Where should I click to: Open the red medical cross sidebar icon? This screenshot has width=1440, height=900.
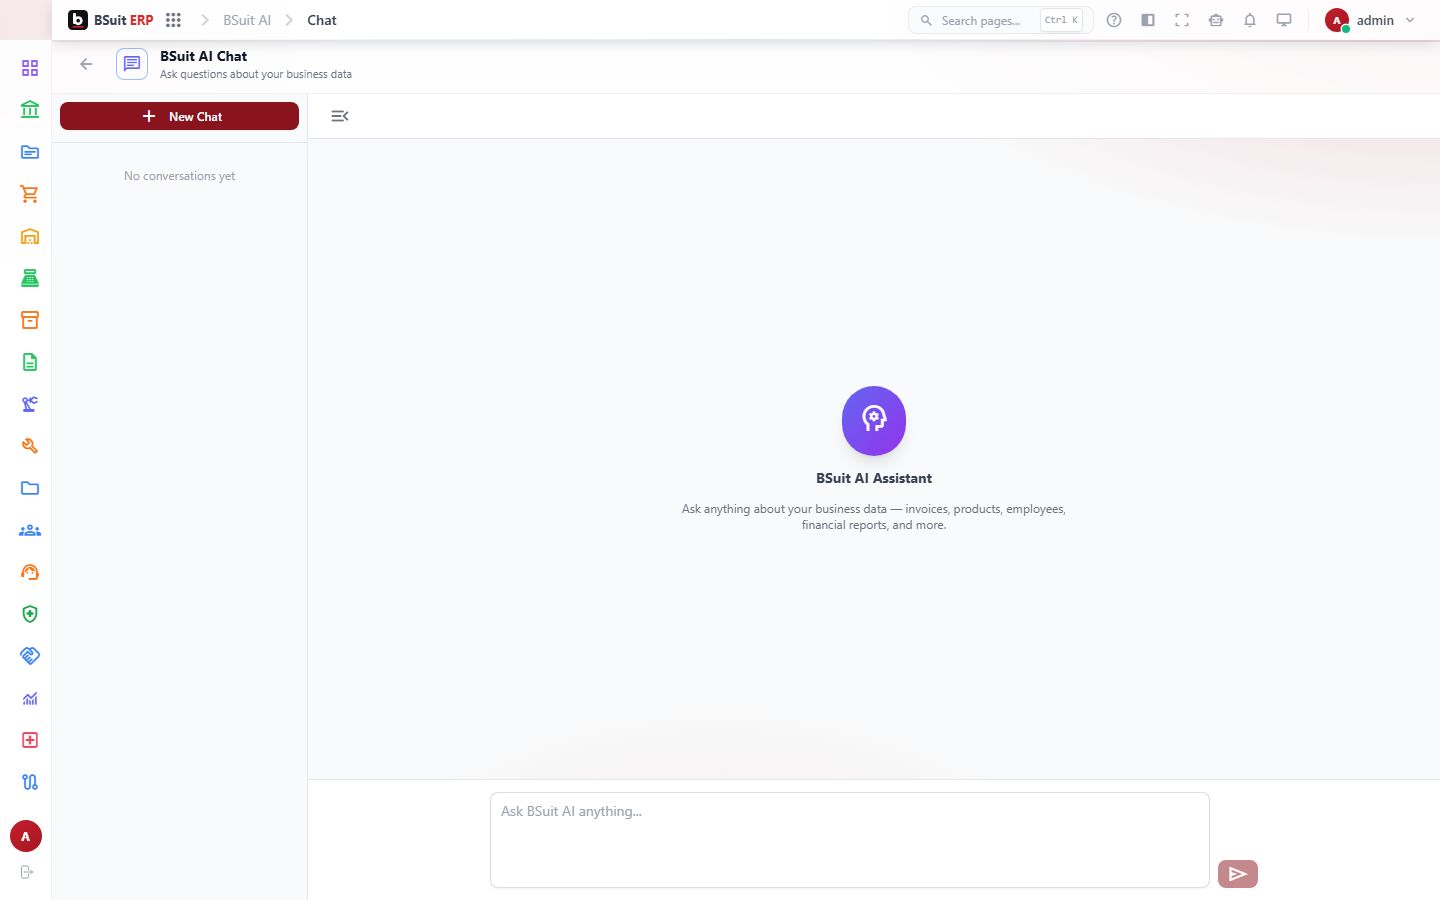point(30,740)
